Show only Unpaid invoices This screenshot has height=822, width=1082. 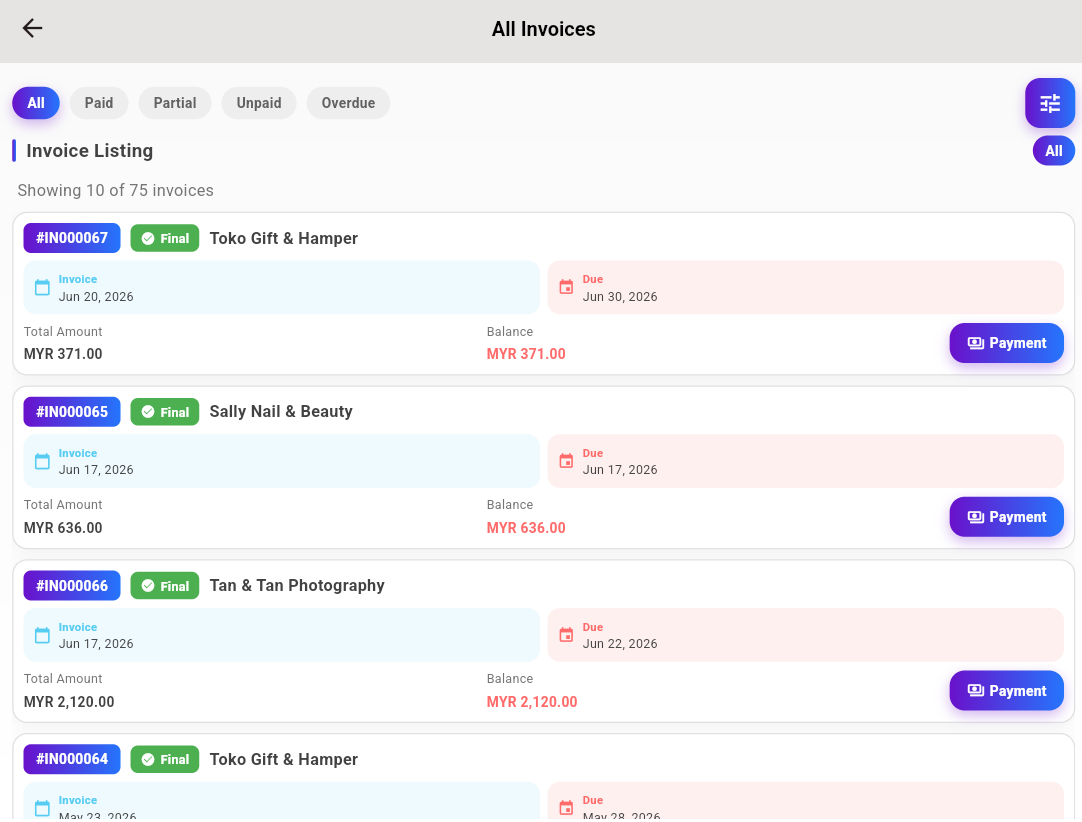pyautogui.click(x=259, y=103)
